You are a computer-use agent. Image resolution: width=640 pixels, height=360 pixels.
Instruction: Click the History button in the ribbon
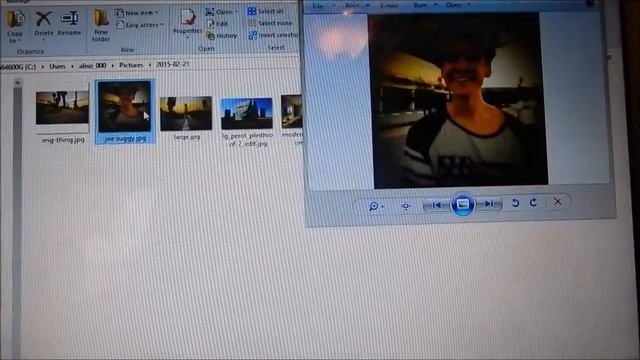222,36
